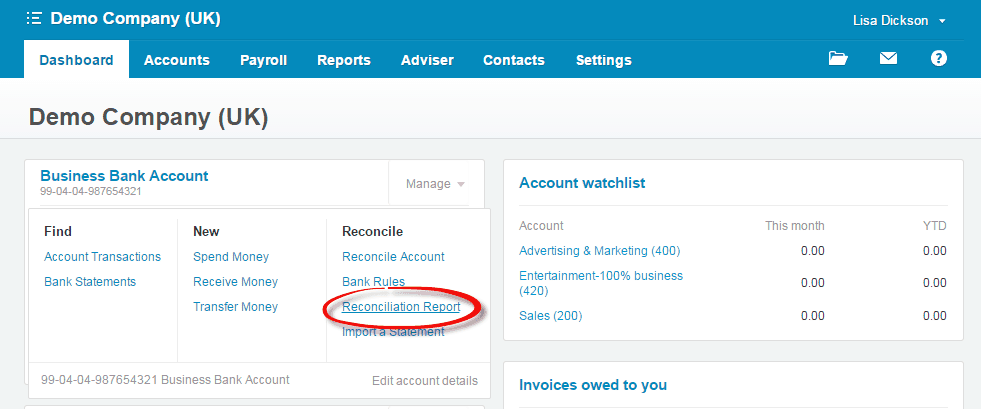
Task: Open the inbox mail envelope icon
Action: pos(888,59)
